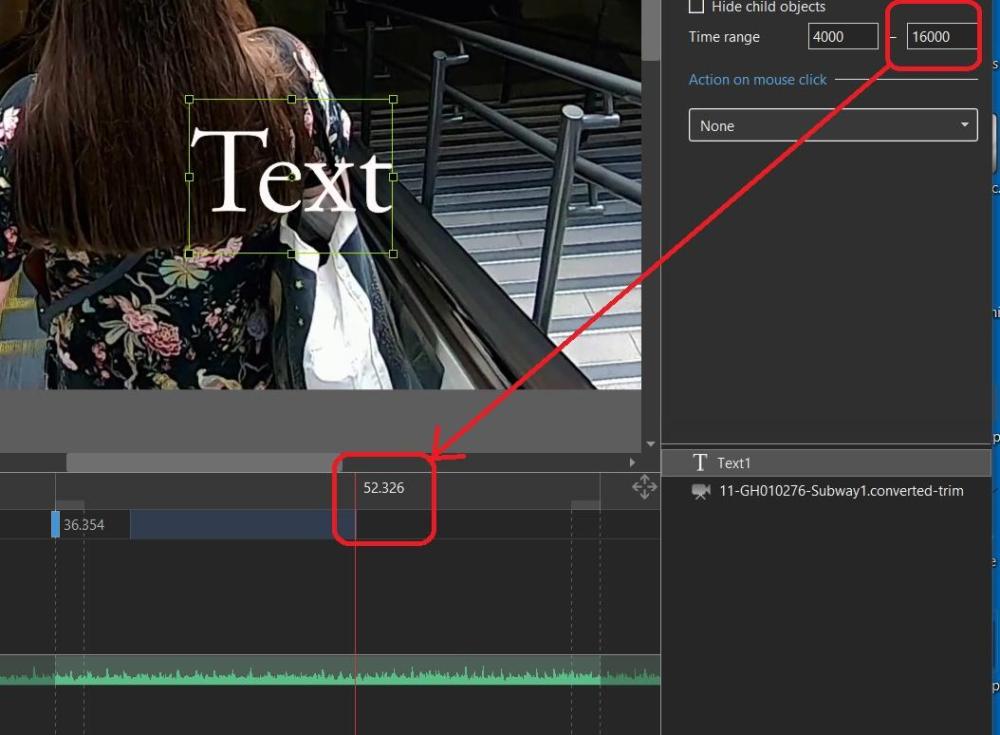The image size is (1000, 735).
Task: Enable the Hide child objects checkbox
Action: click(697, 7)
